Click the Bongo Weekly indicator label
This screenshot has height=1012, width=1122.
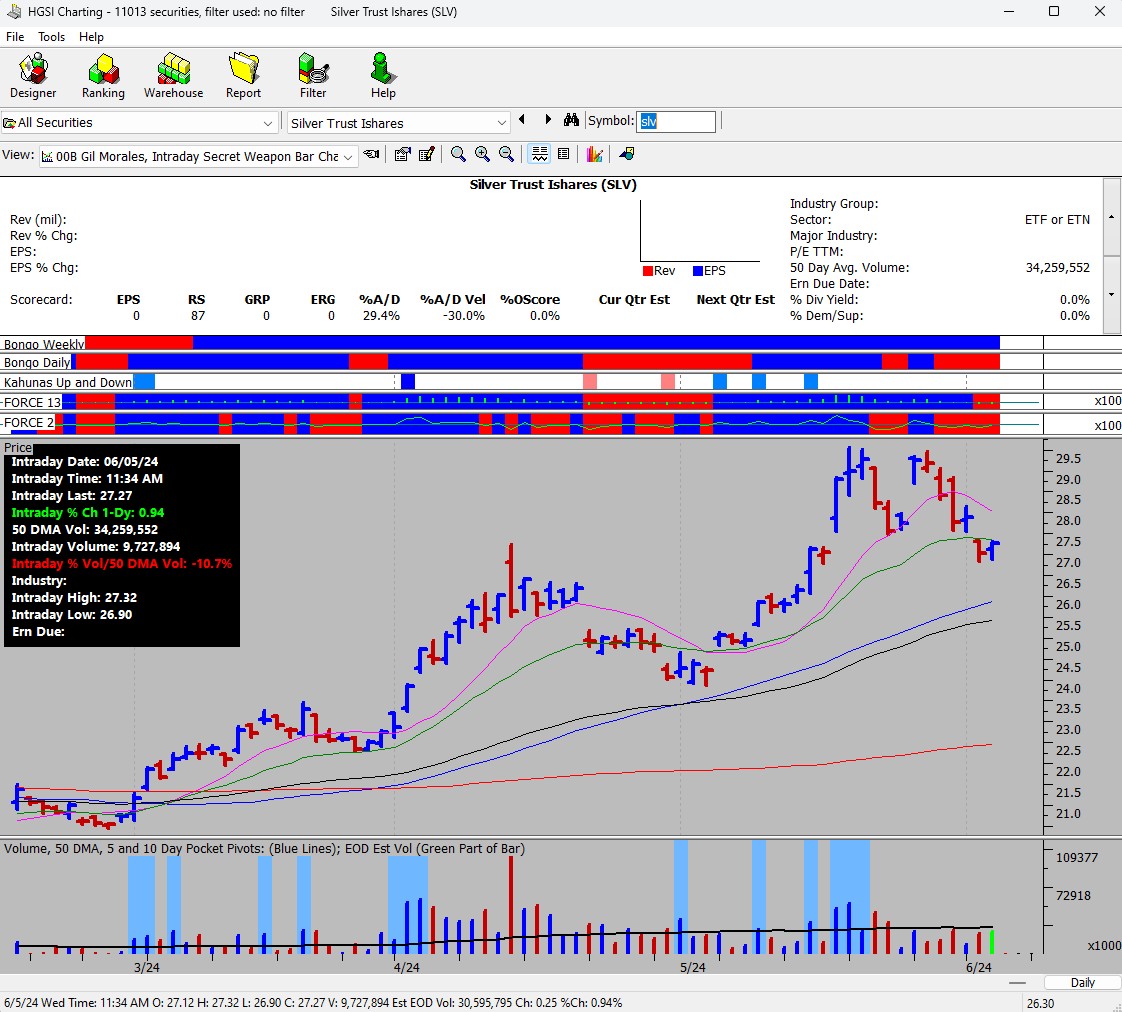tap(44, 344)
